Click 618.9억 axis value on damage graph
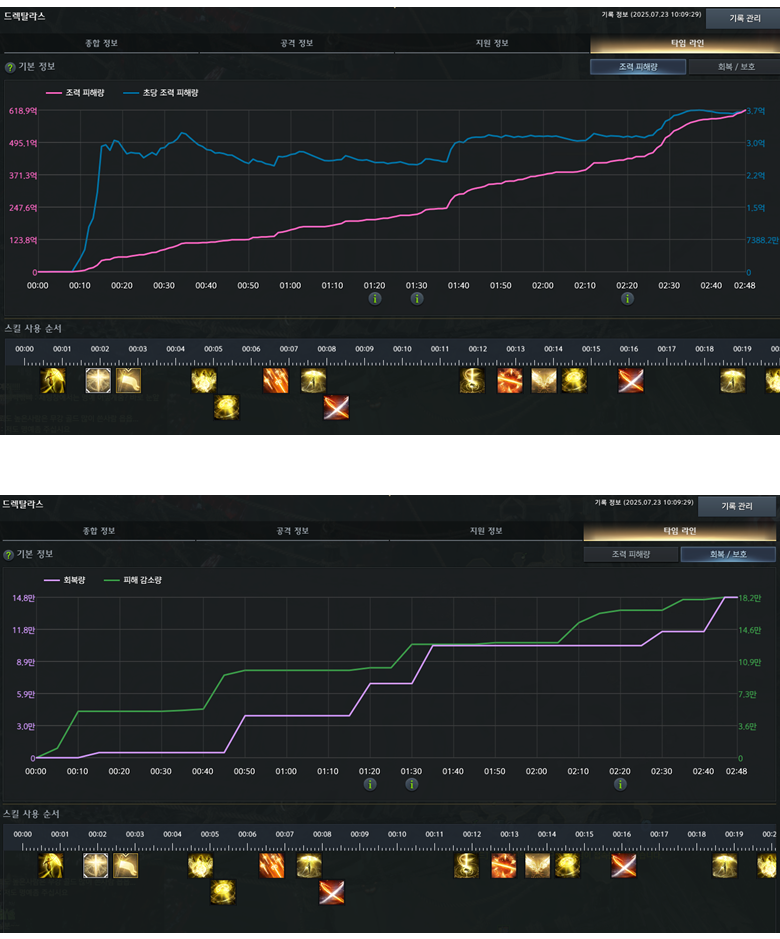 [x=23, y=111]
